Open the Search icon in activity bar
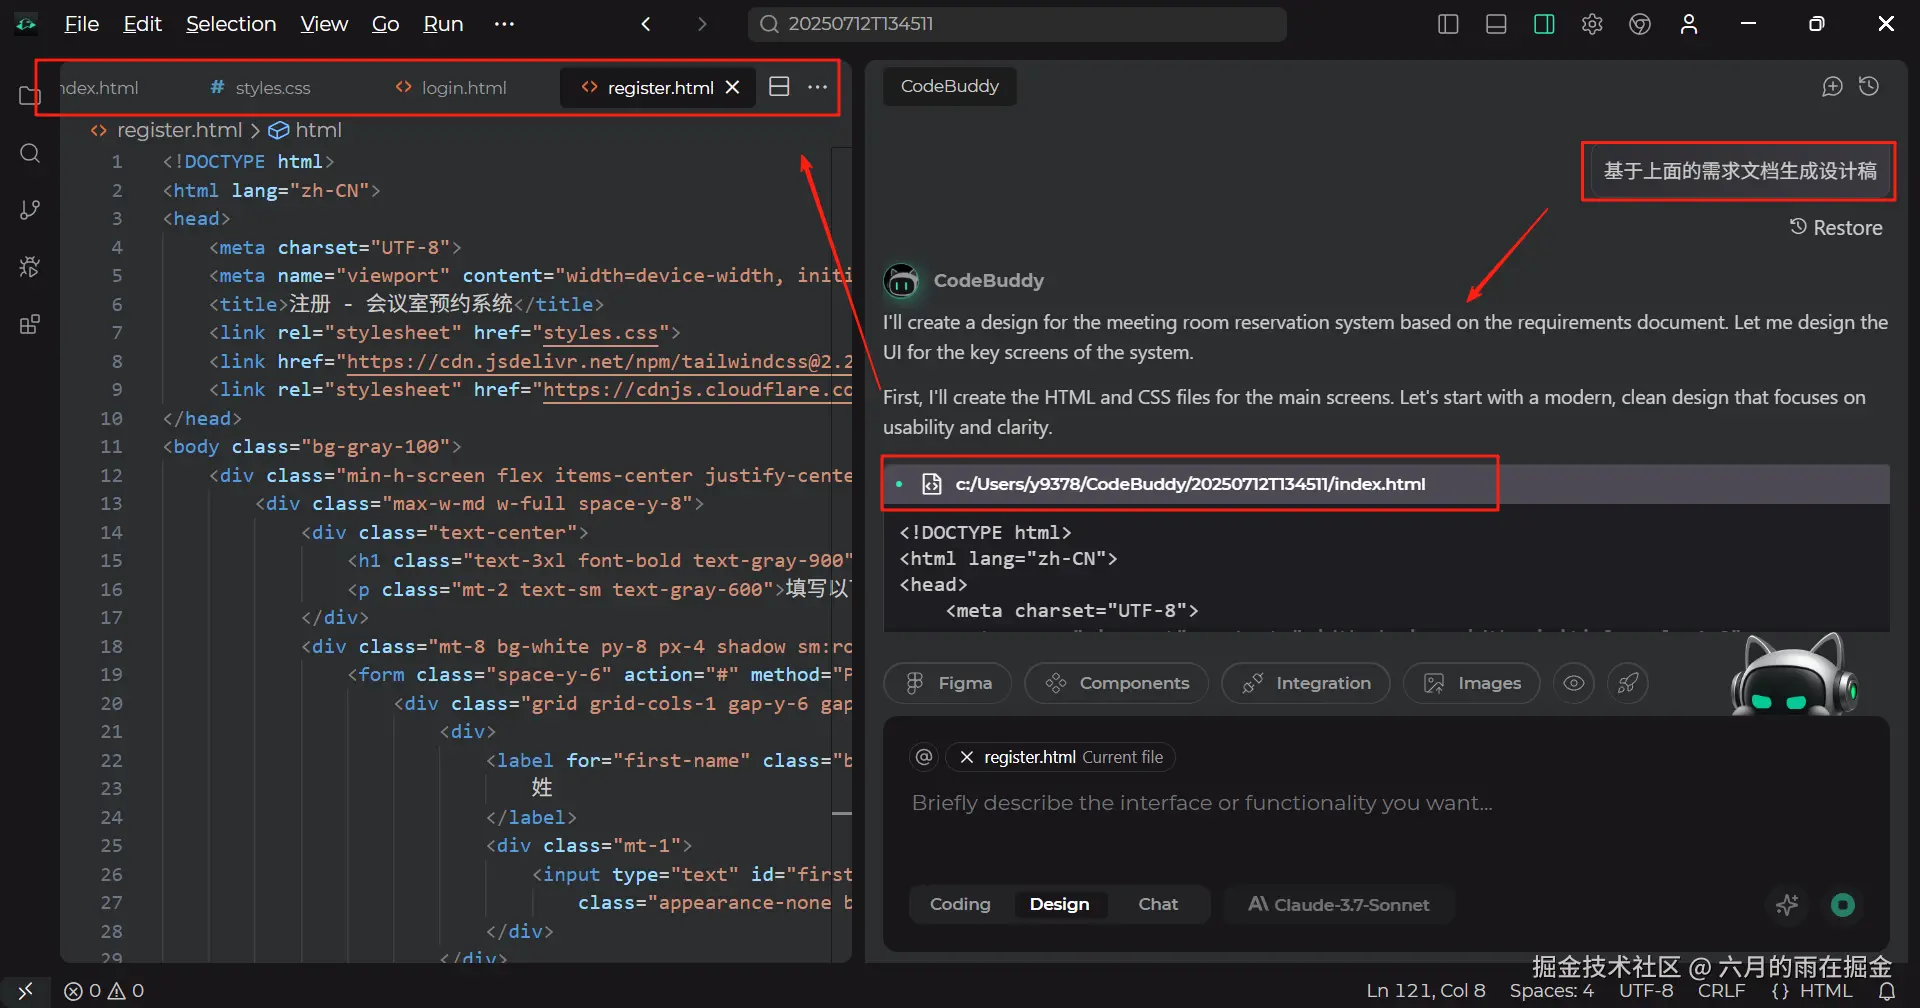1920x1008 pixels. tap(30, 153)
